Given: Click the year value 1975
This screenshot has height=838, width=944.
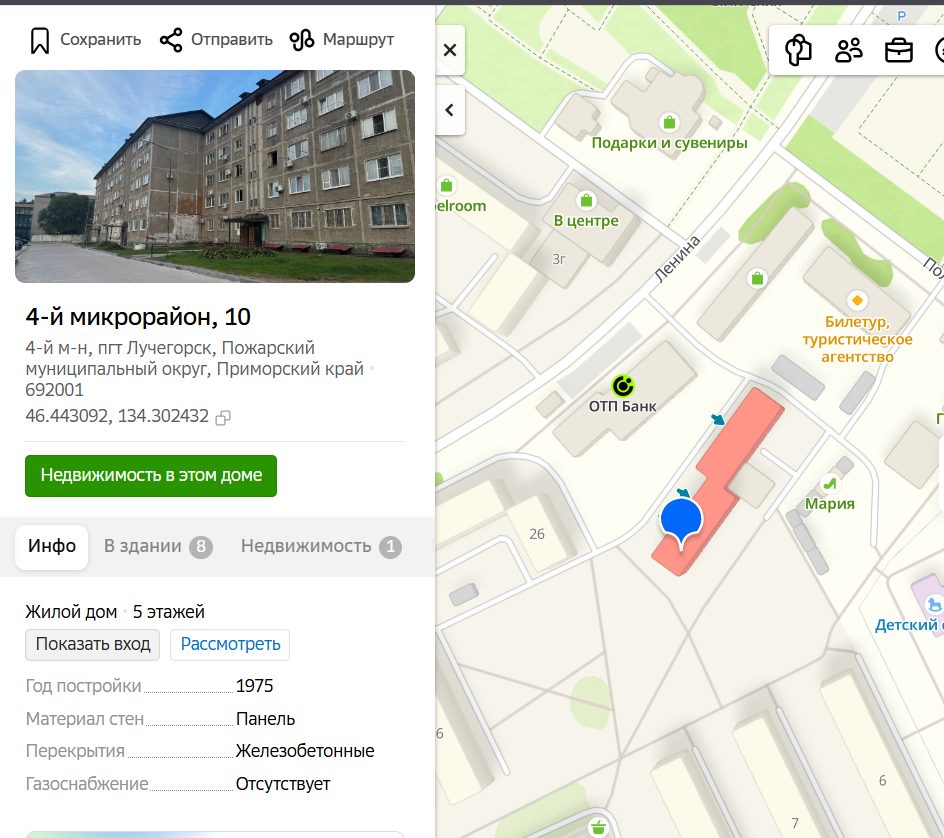Looking at the screenshot, I should click(x=254, y=686).
